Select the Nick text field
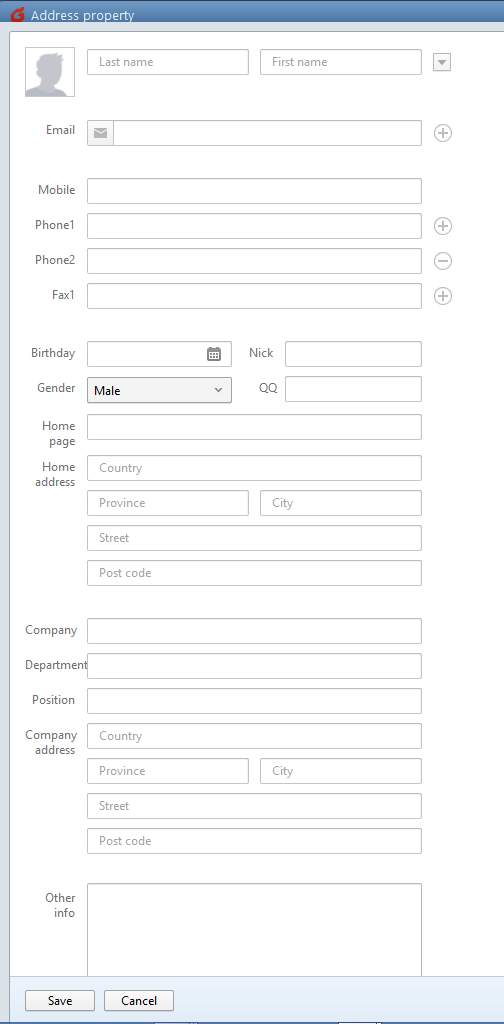504x1024 pixels. pyautogui.click(x=353, y=354)
